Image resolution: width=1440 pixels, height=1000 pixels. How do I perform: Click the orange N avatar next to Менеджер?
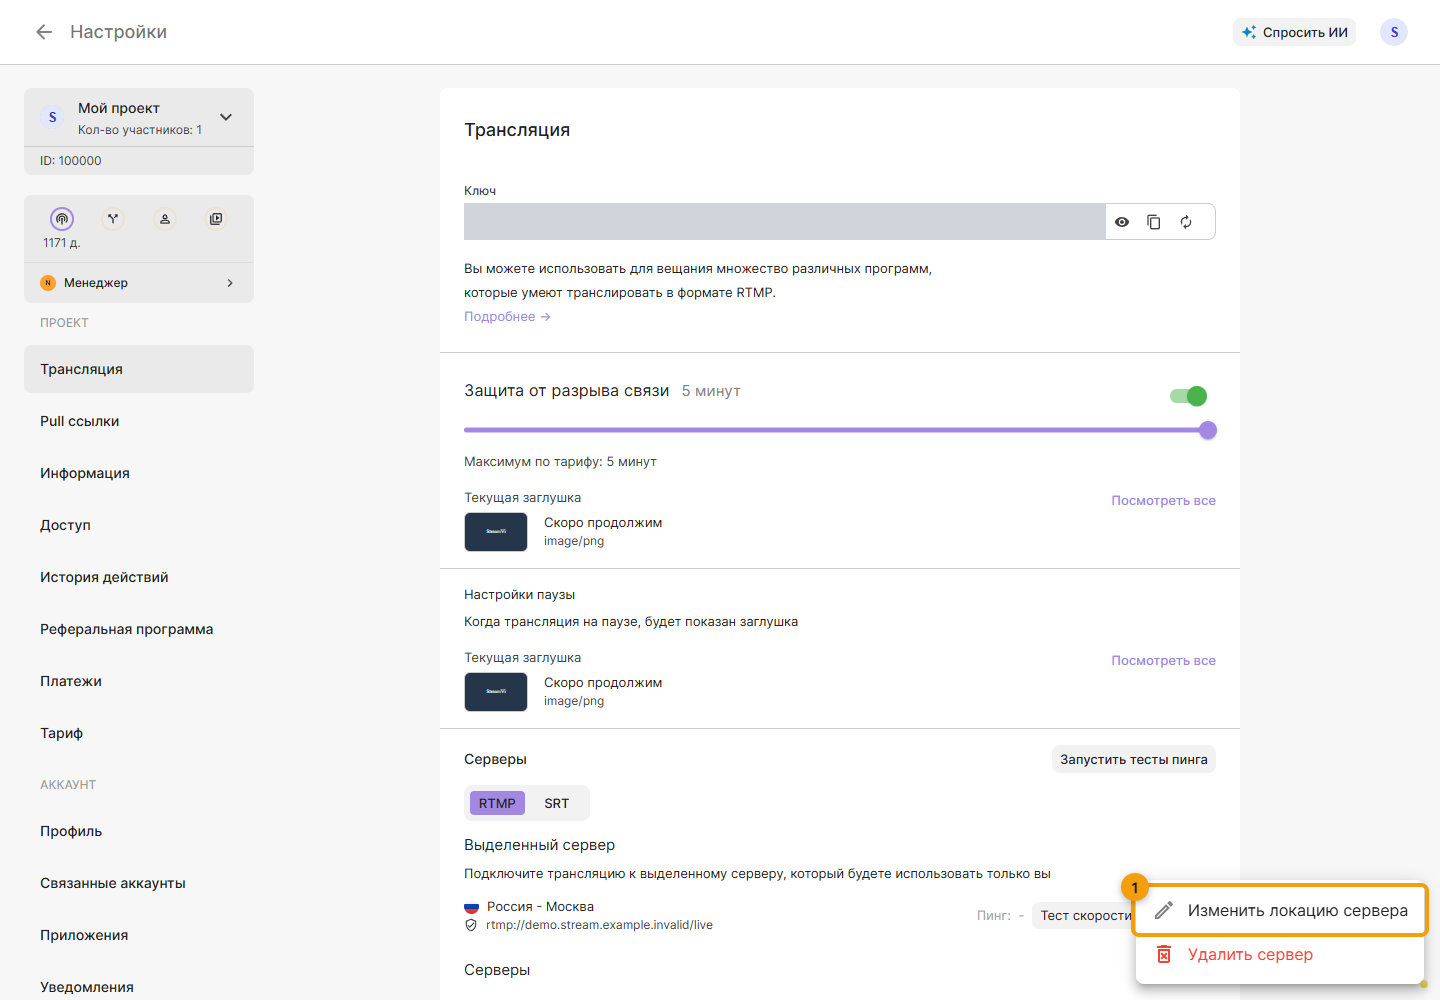(48, 283)
